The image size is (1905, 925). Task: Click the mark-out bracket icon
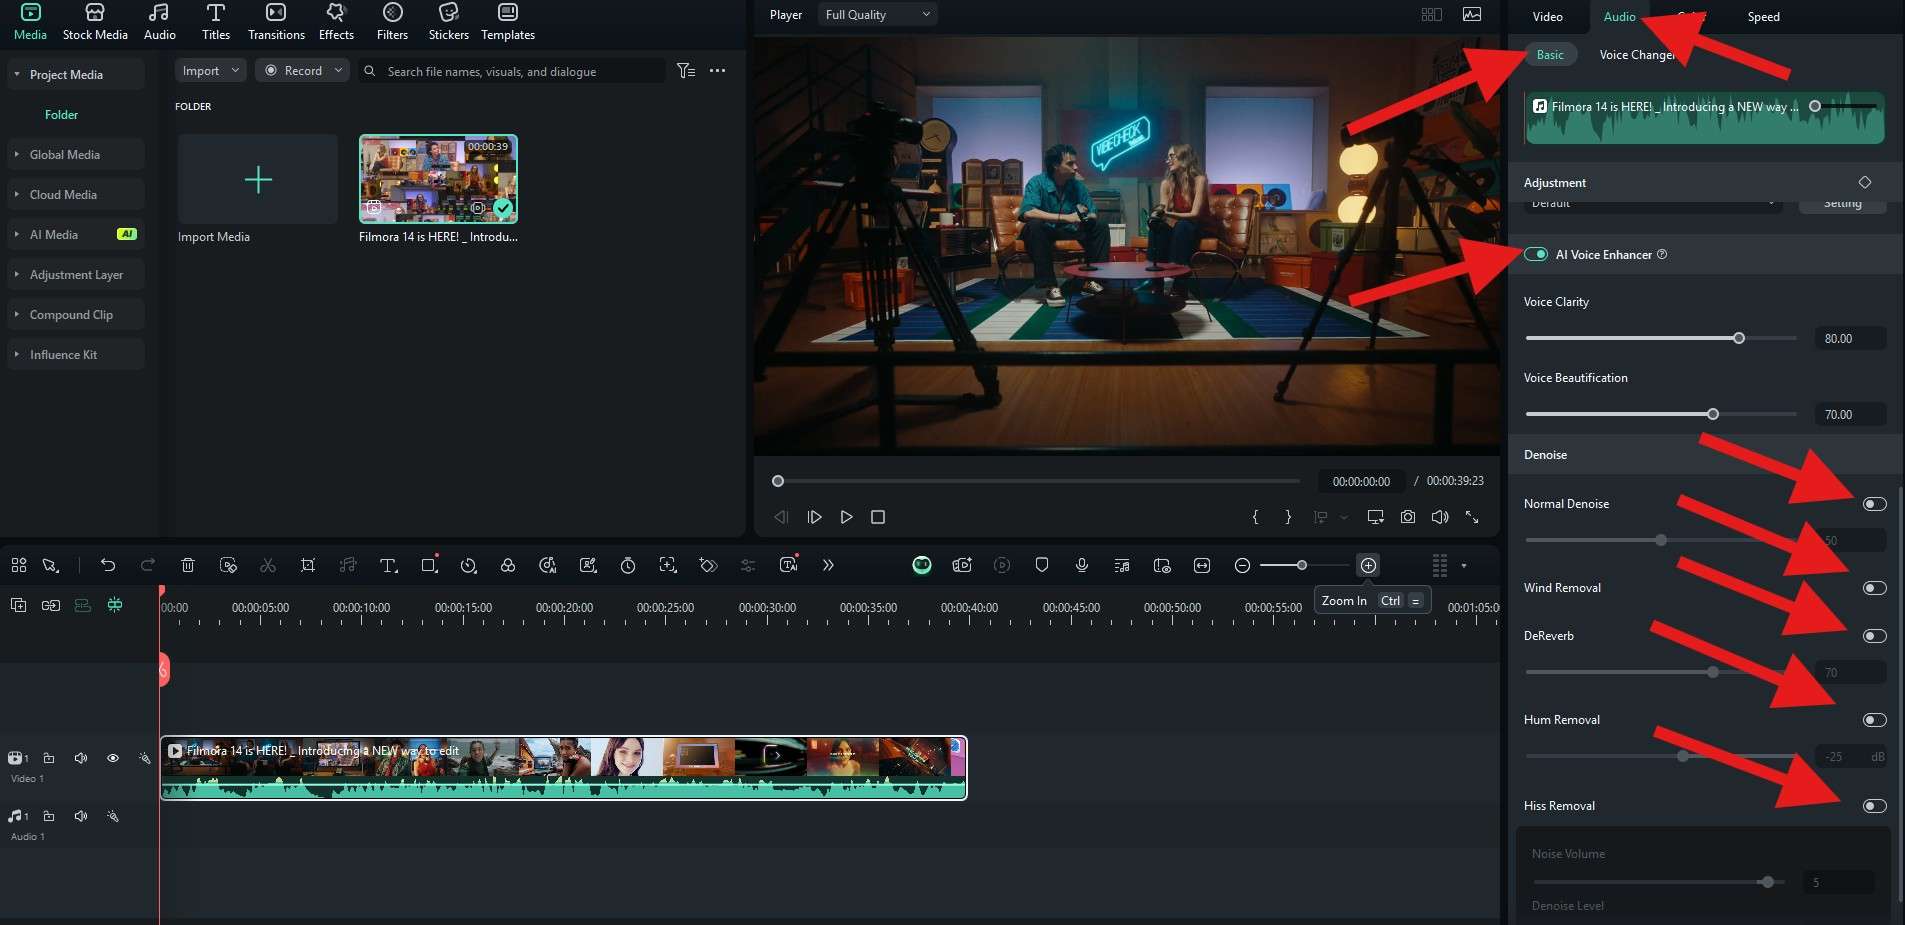(x=1288, y=517)
